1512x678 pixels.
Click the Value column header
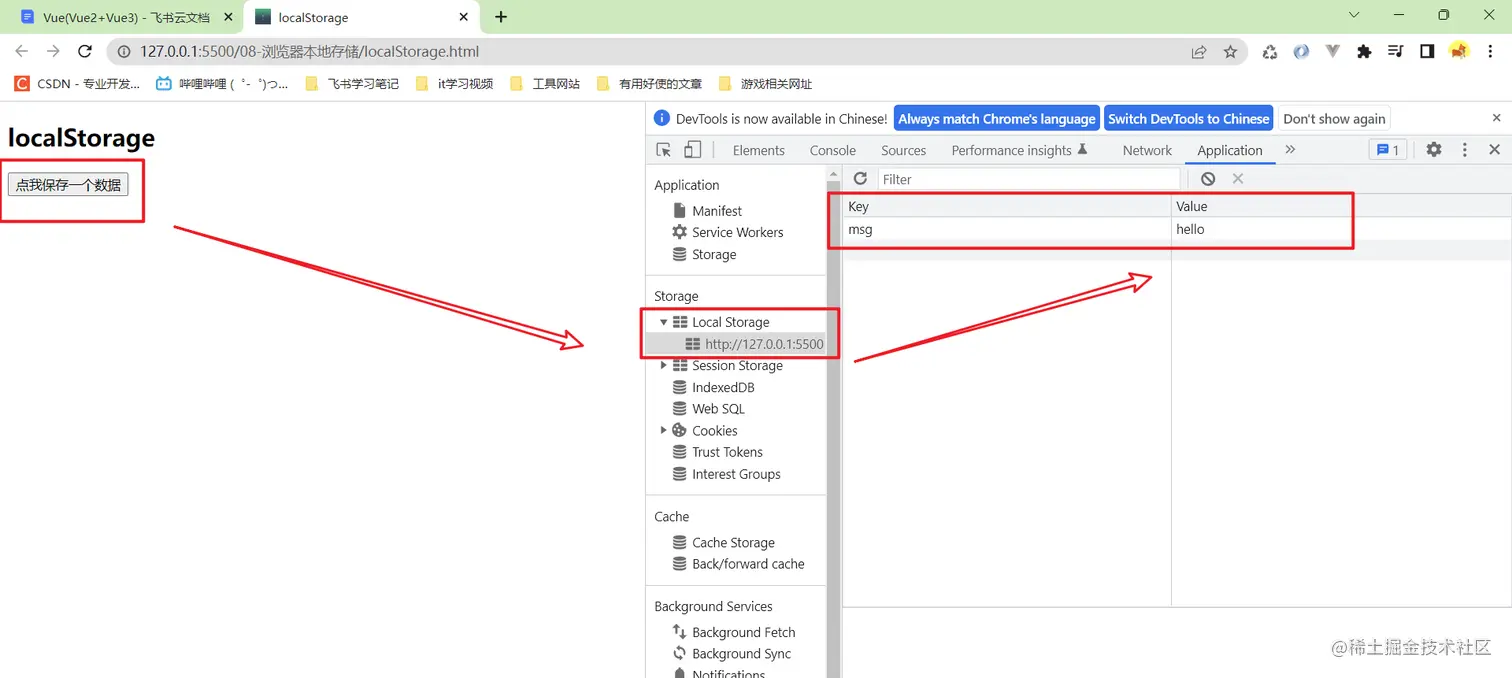pyautogui.click(x=1341, y=206)
